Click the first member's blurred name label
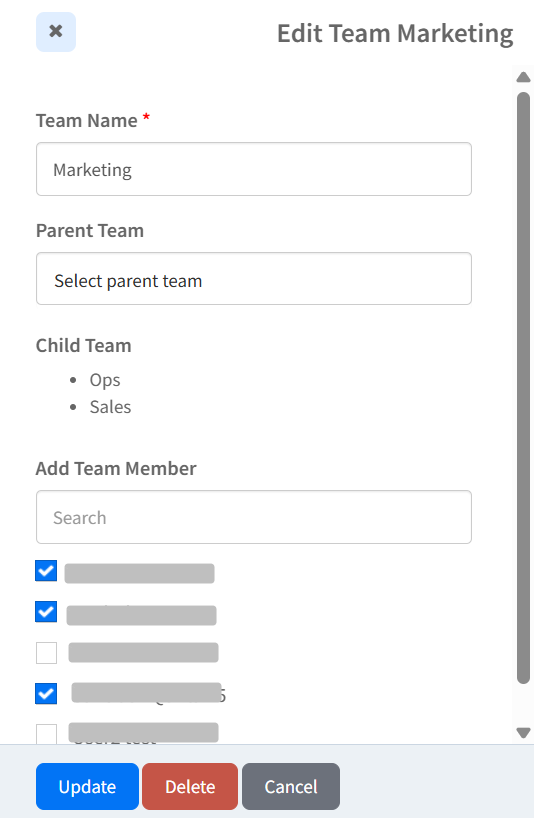The height and width of the screenshot is (818, 534). pos(139,573)
